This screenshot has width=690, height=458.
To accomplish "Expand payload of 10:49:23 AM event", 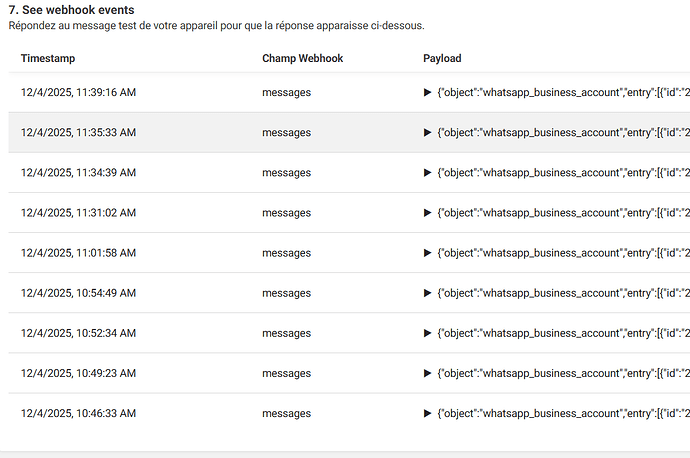I will (x=429, y=373).
